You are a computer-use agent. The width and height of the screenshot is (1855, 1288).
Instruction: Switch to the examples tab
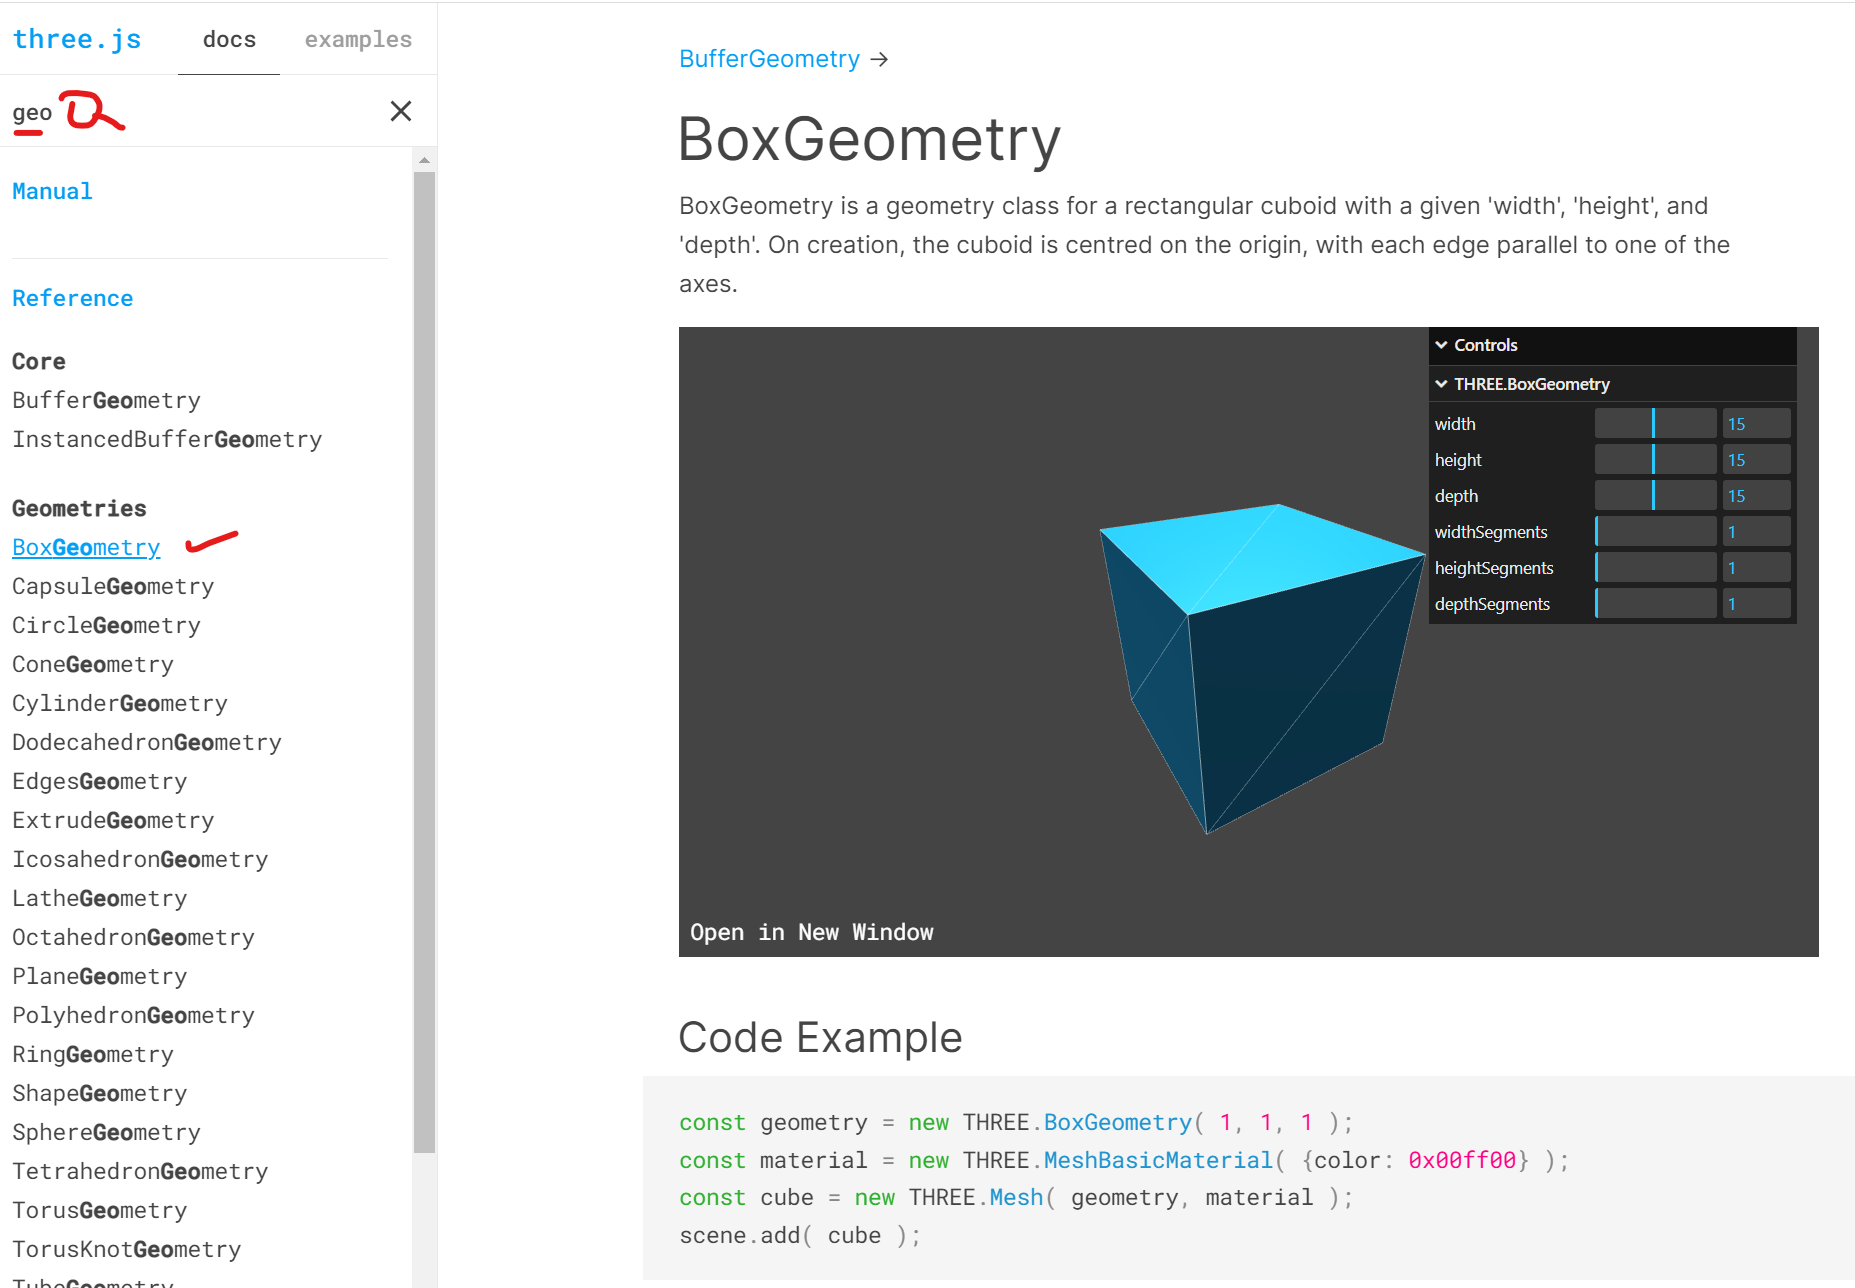click(x=358, y=39)
